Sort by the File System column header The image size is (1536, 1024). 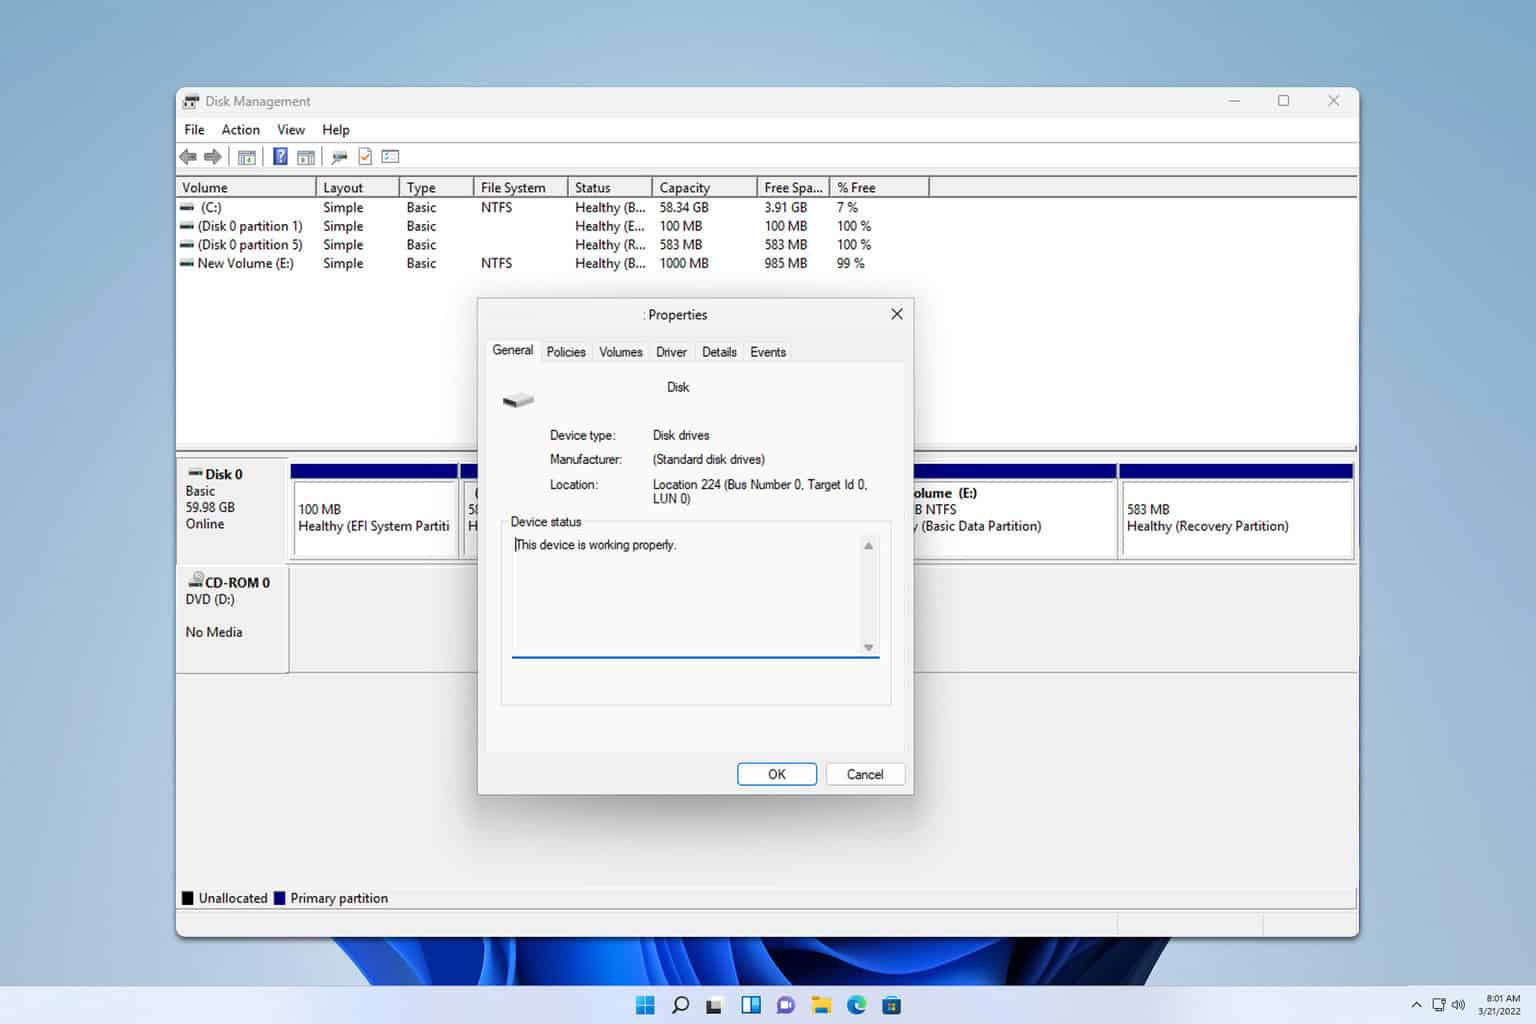click(521, 187)
